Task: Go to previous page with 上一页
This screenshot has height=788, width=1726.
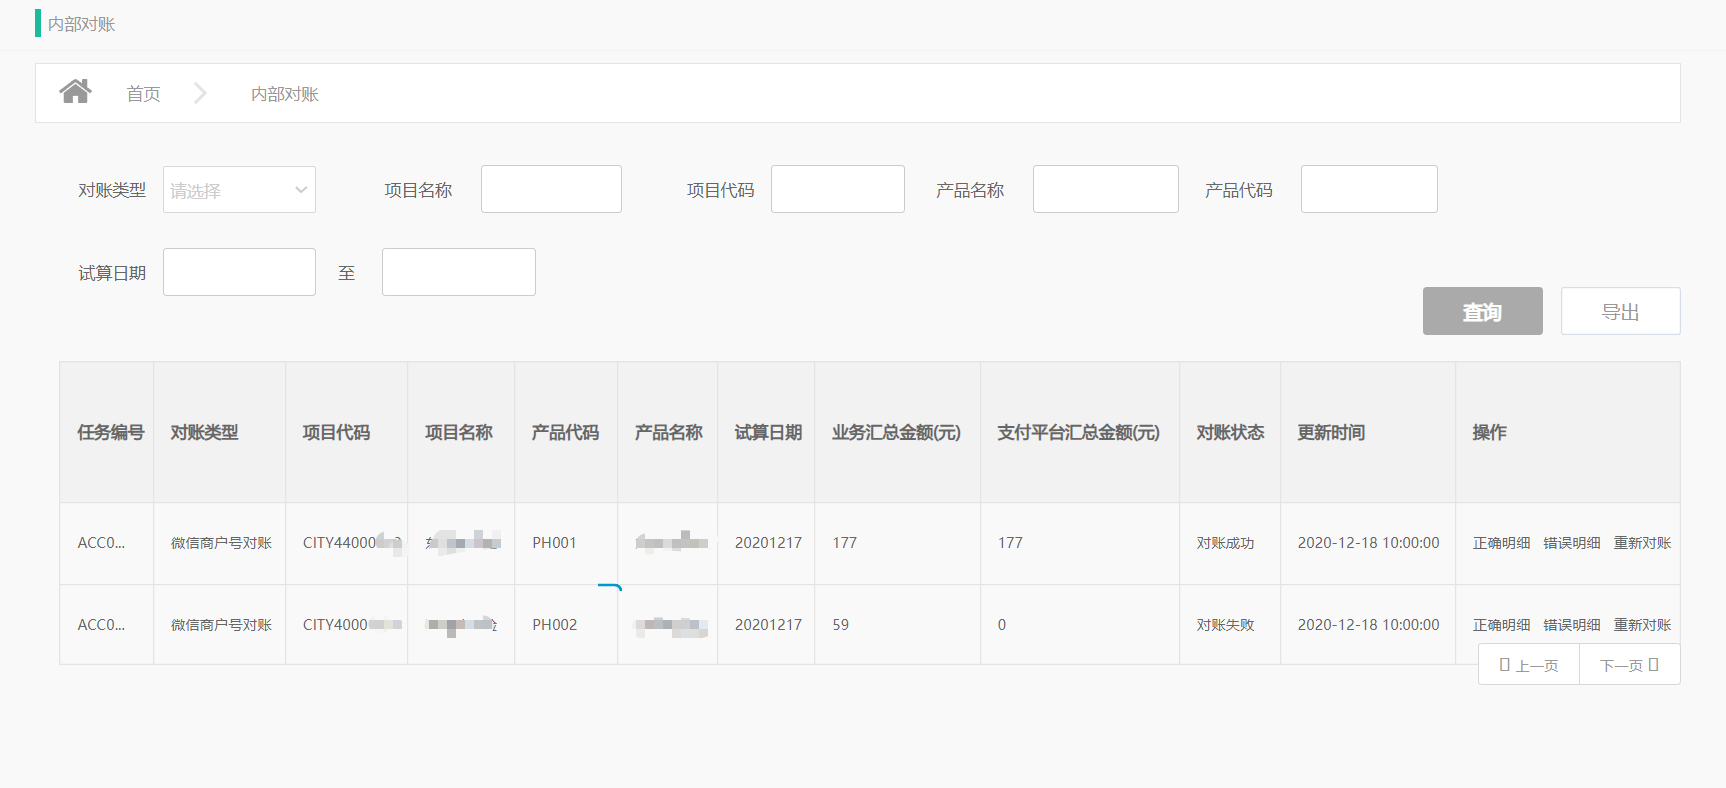Action: coord(1529,665)
